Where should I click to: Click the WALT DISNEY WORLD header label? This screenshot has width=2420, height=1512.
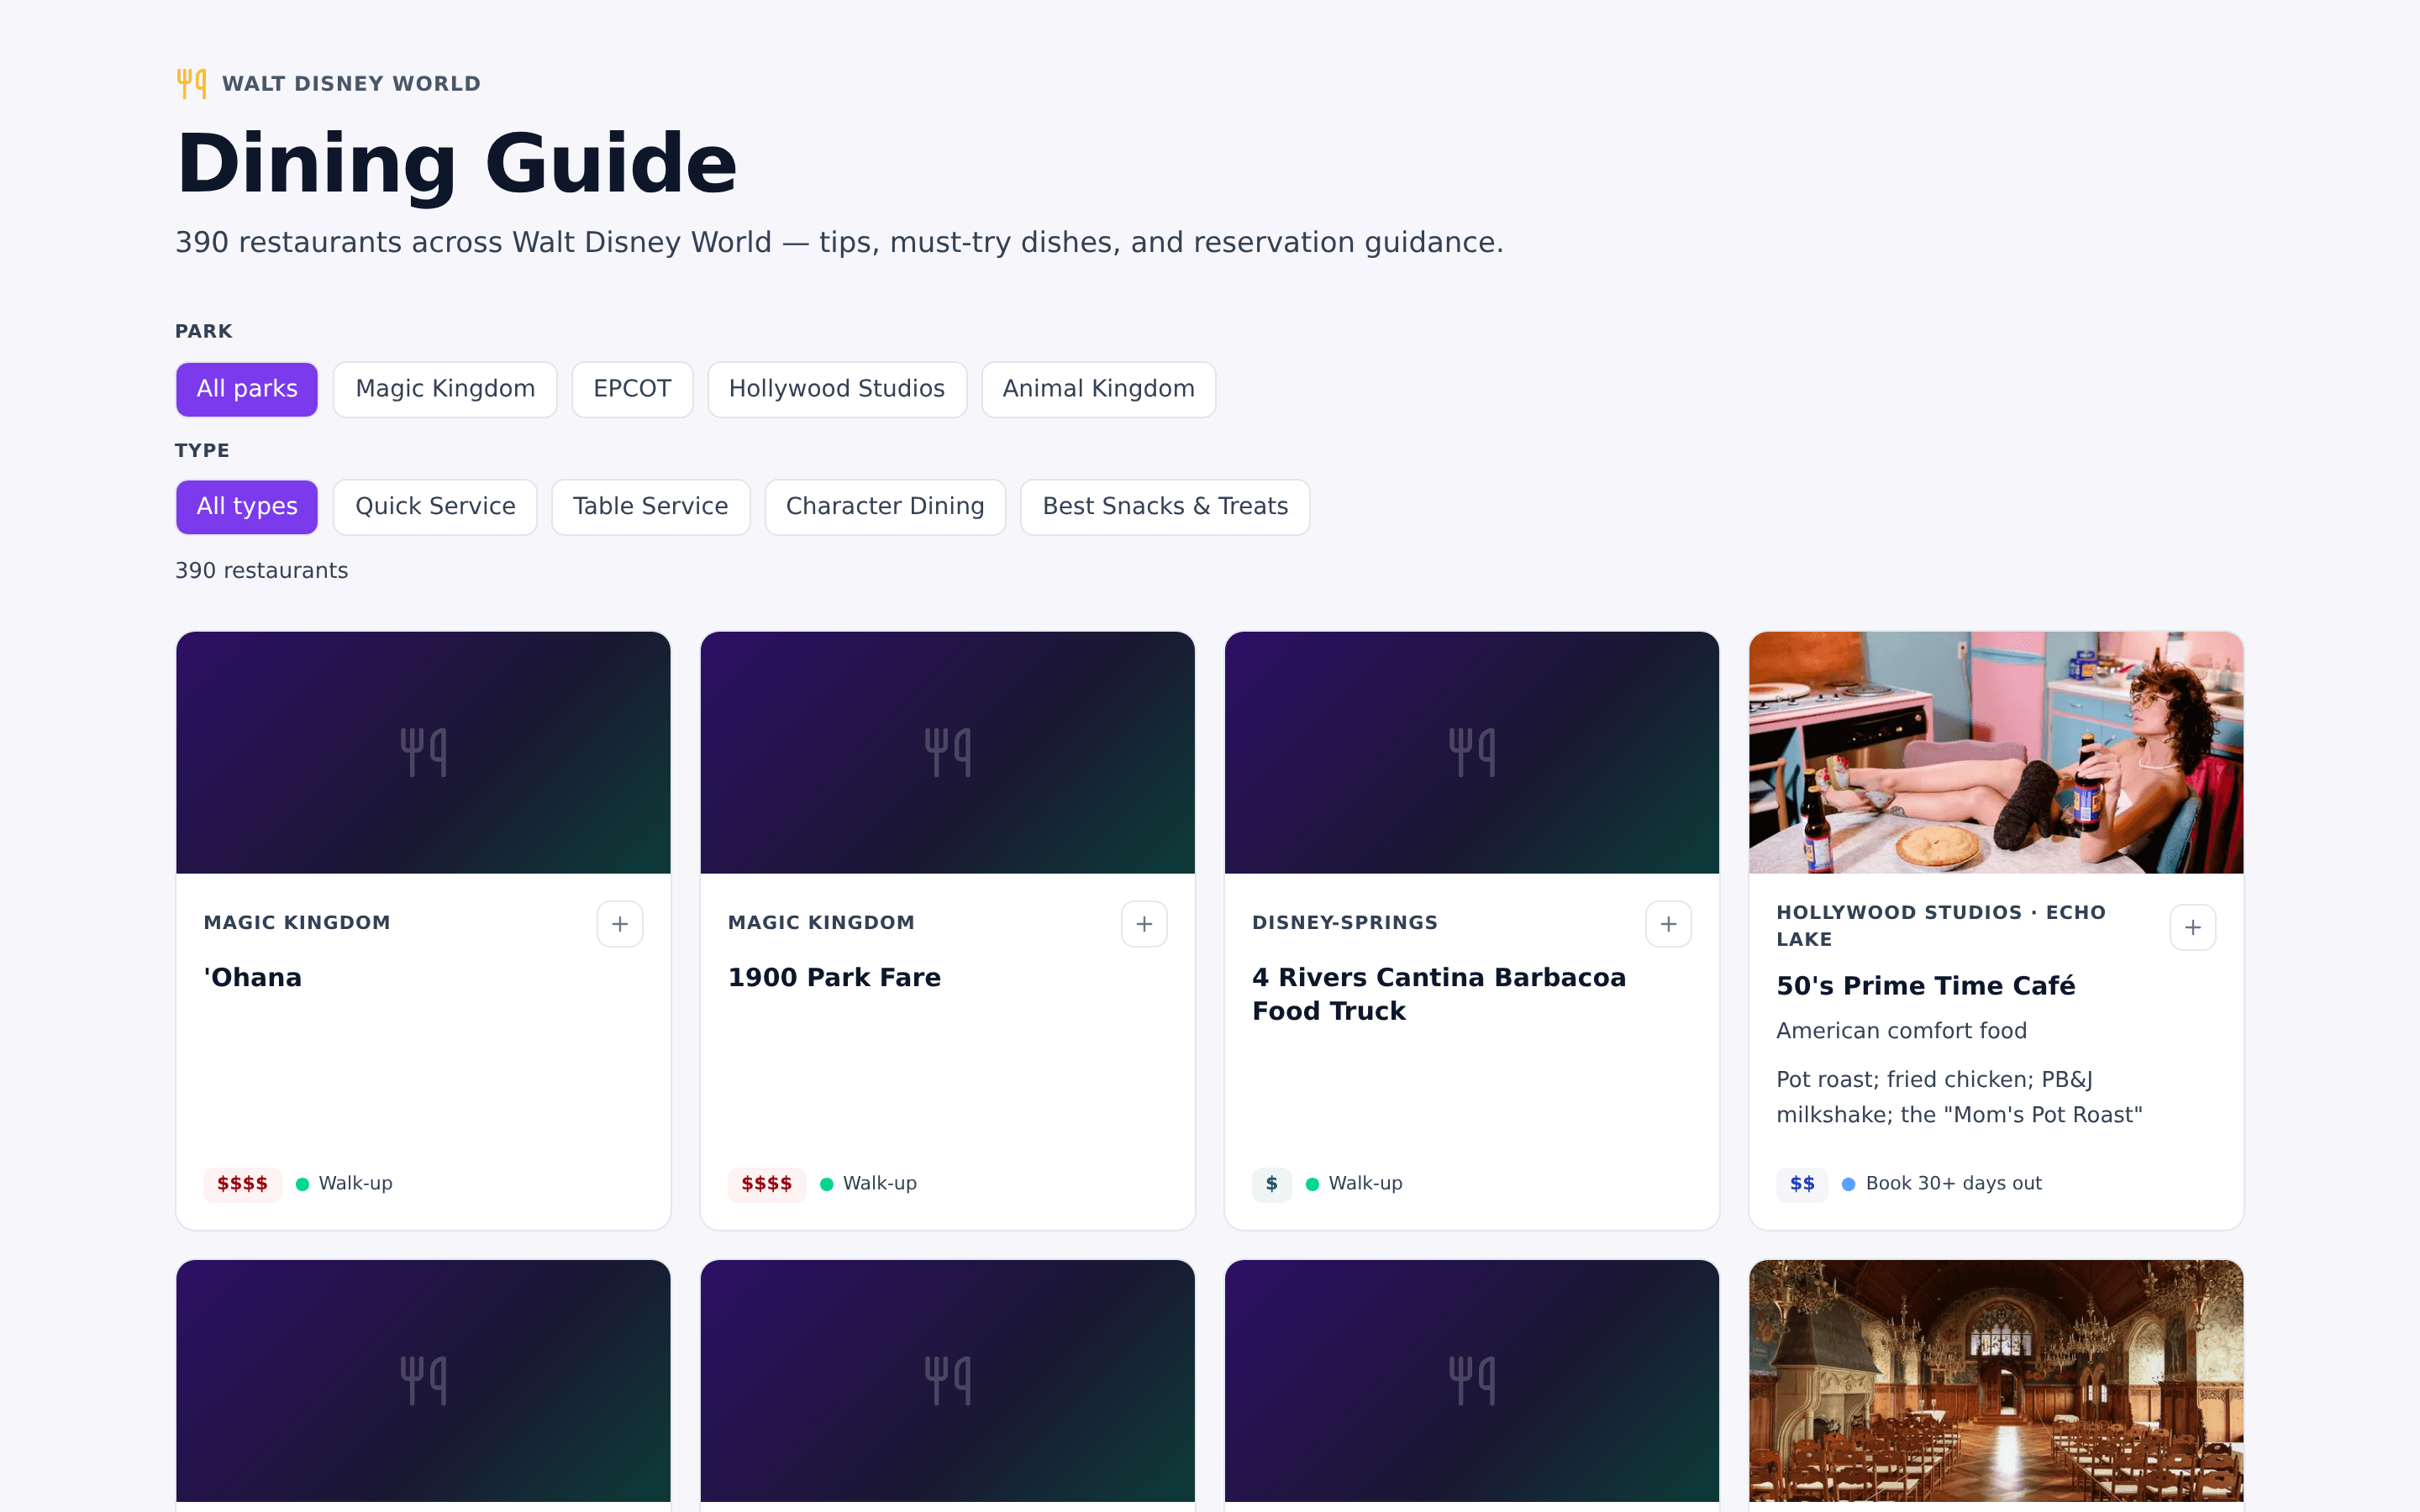pos(351,84)
